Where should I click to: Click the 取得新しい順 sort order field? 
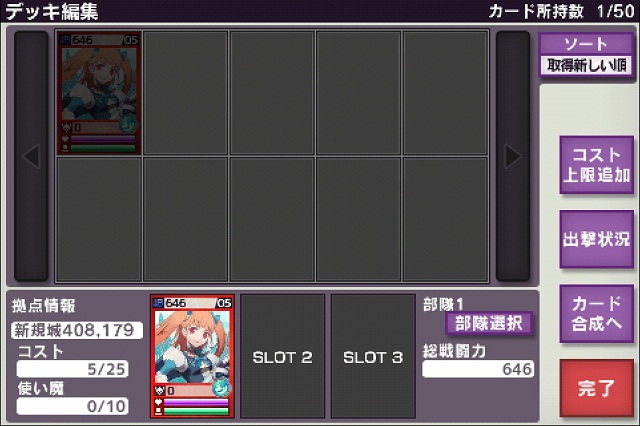click(586, 65)
